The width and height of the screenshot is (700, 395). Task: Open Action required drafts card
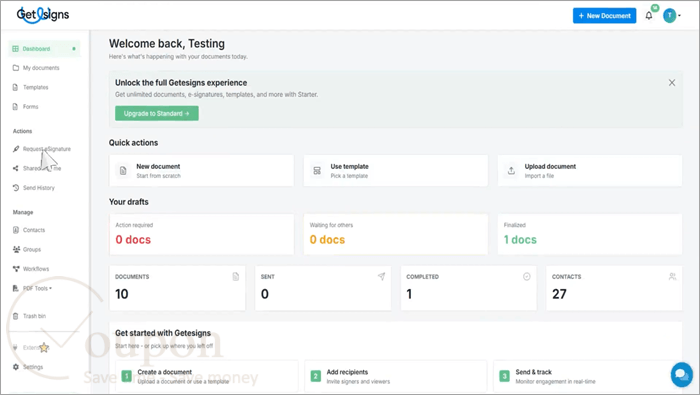pos(201,234)
